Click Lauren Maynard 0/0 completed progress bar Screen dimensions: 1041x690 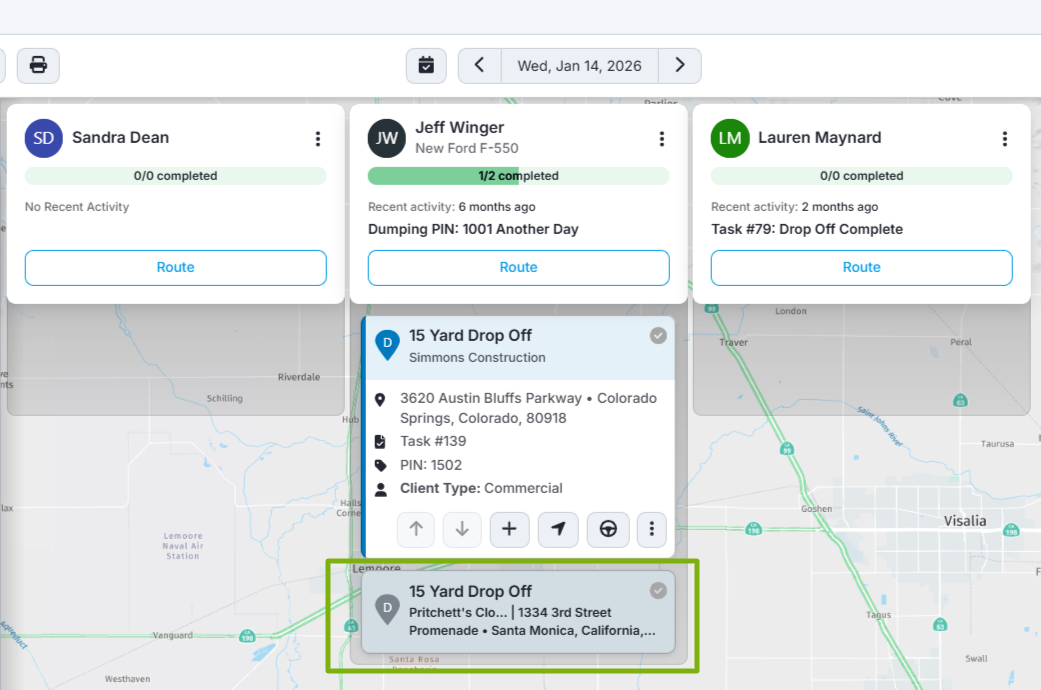tap(862, 176)
